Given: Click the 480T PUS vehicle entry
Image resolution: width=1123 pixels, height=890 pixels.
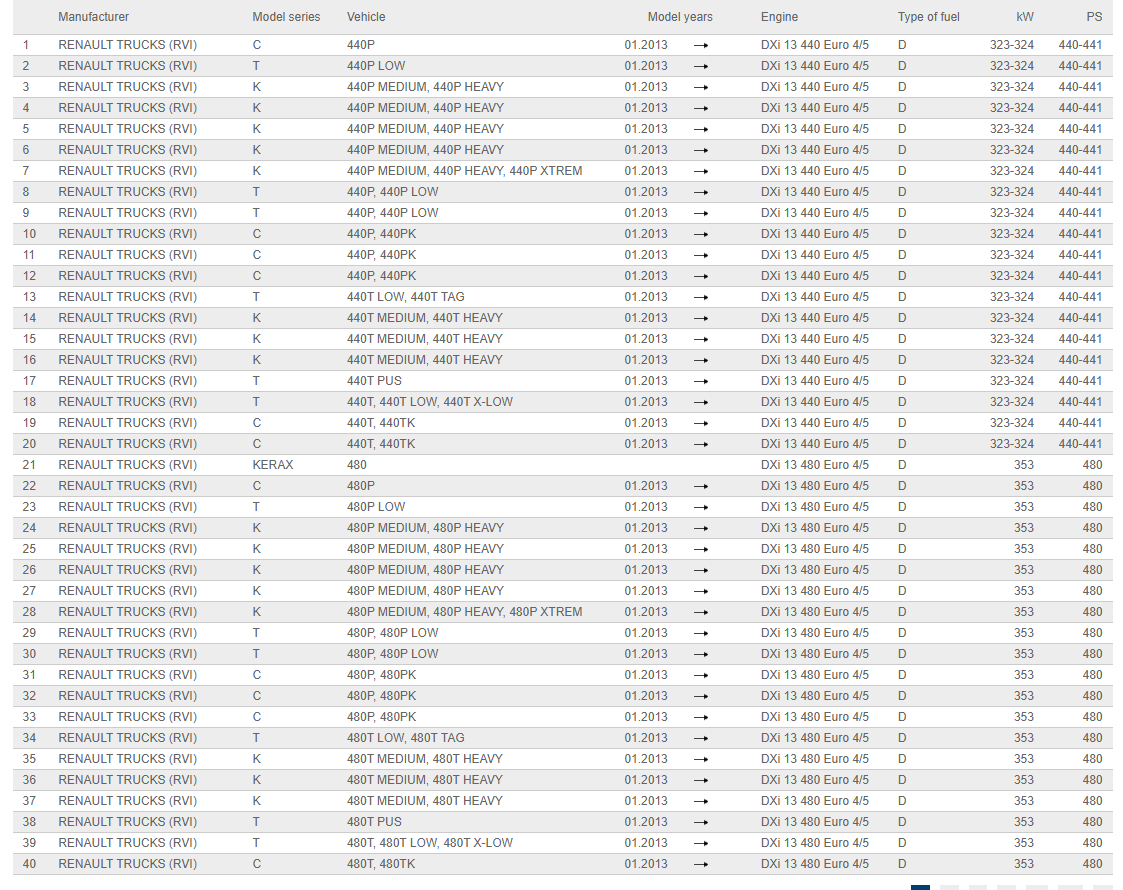Looking at the screenshot, I should tap(374, 822).
